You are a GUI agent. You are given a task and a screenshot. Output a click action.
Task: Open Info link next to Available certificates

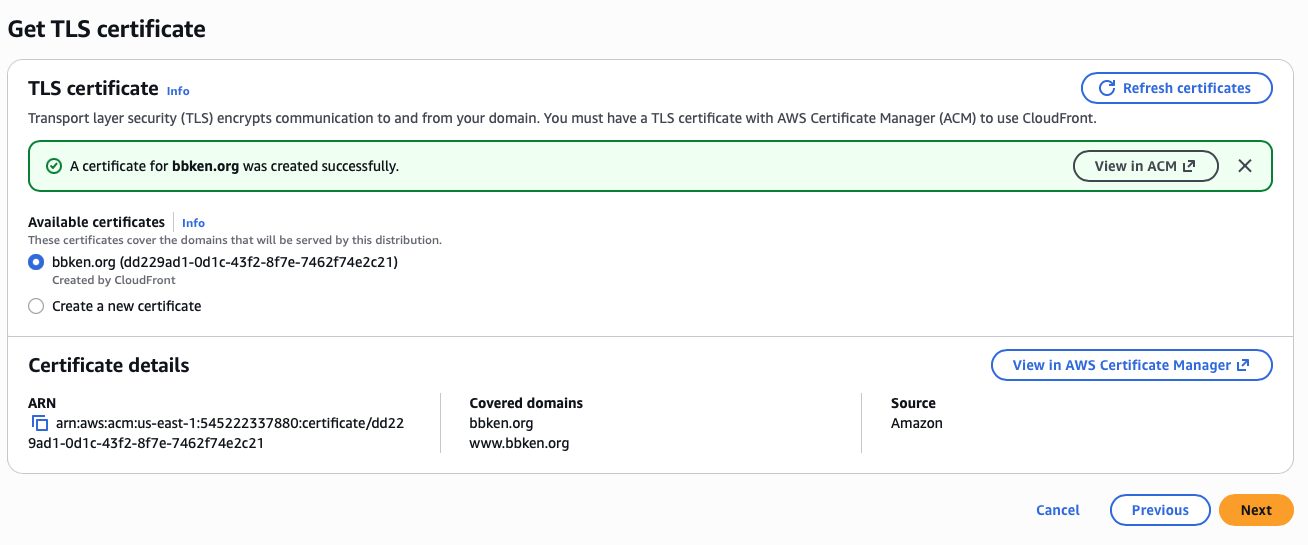coord(193,223)
